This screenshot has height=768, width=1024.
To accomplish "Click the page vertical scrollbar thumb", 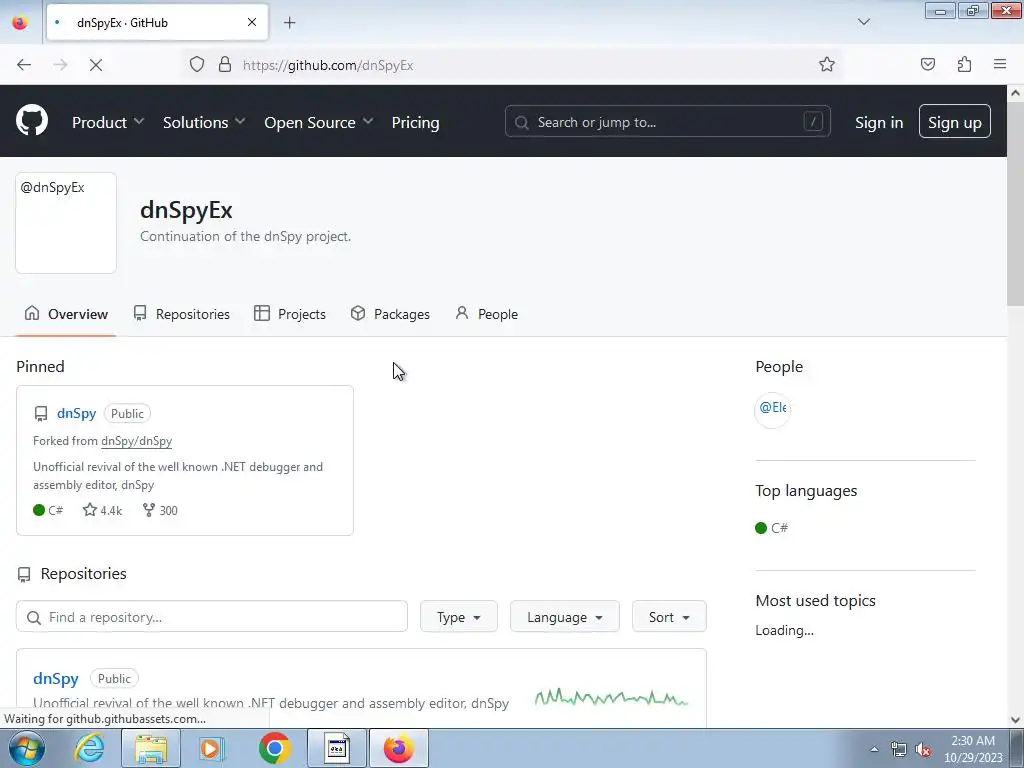I will pos(1016,202).
